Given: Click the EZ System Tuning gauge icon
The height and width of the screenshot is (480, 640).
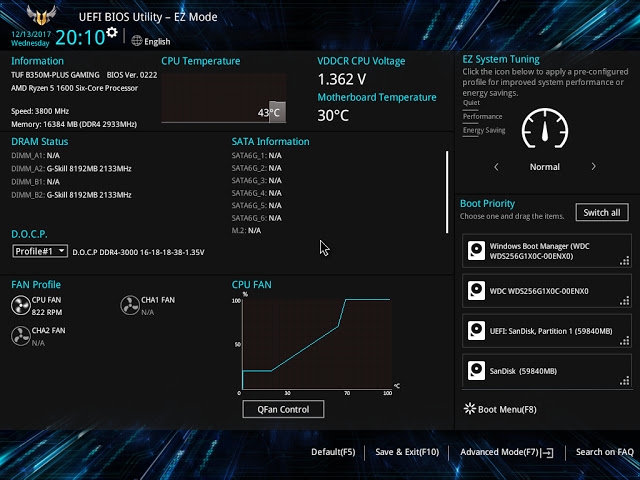Looking at the screenshot, I should [545, 128].
